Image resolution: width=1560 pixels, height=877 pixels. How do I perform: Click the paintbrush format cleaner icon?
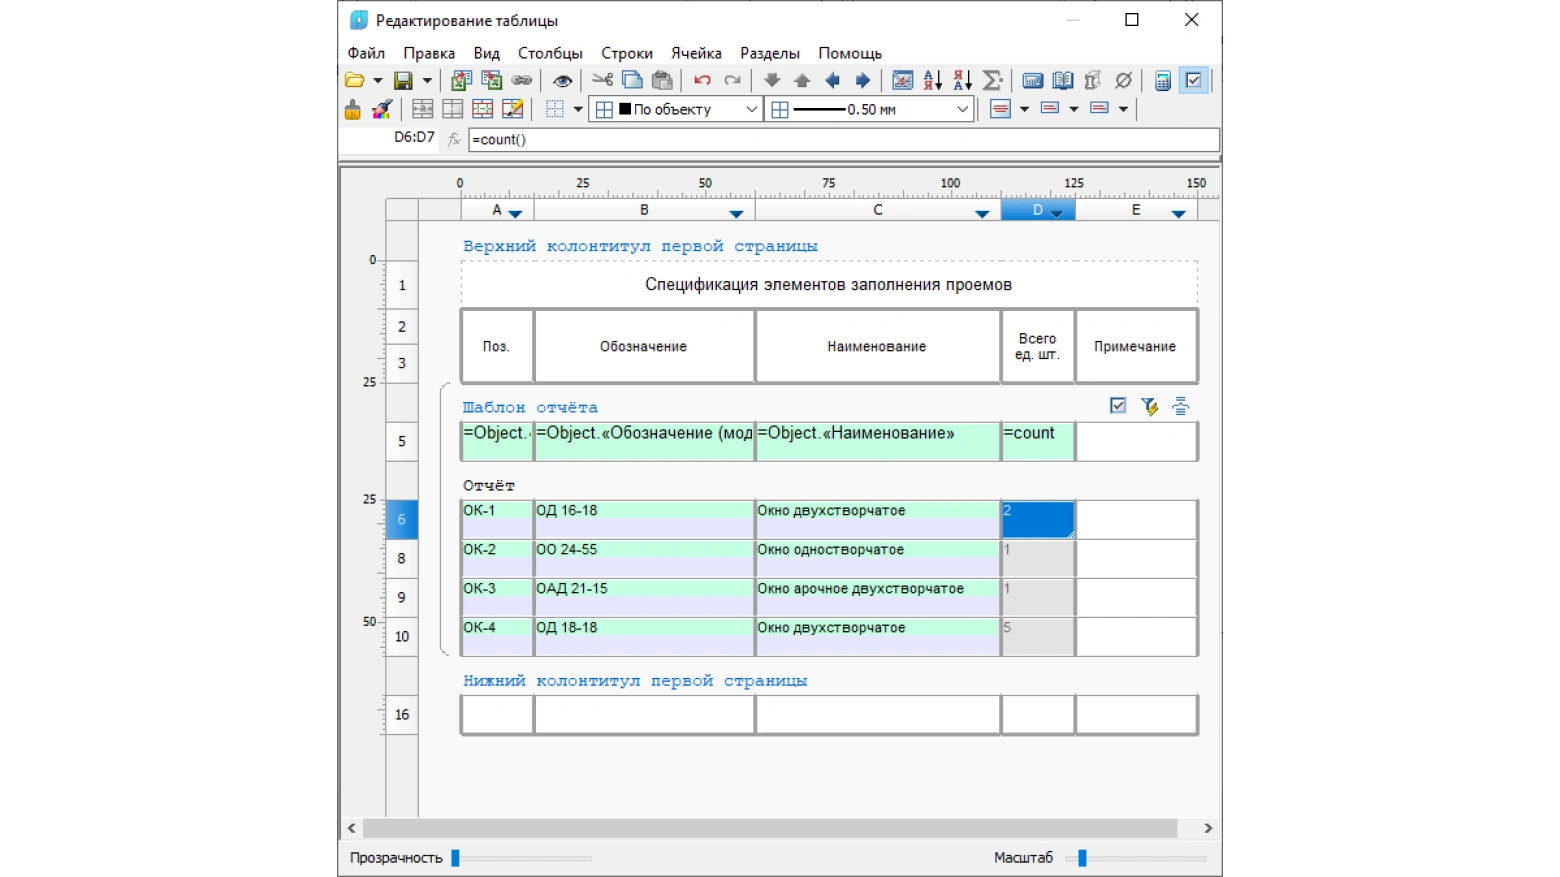[353, 109]
